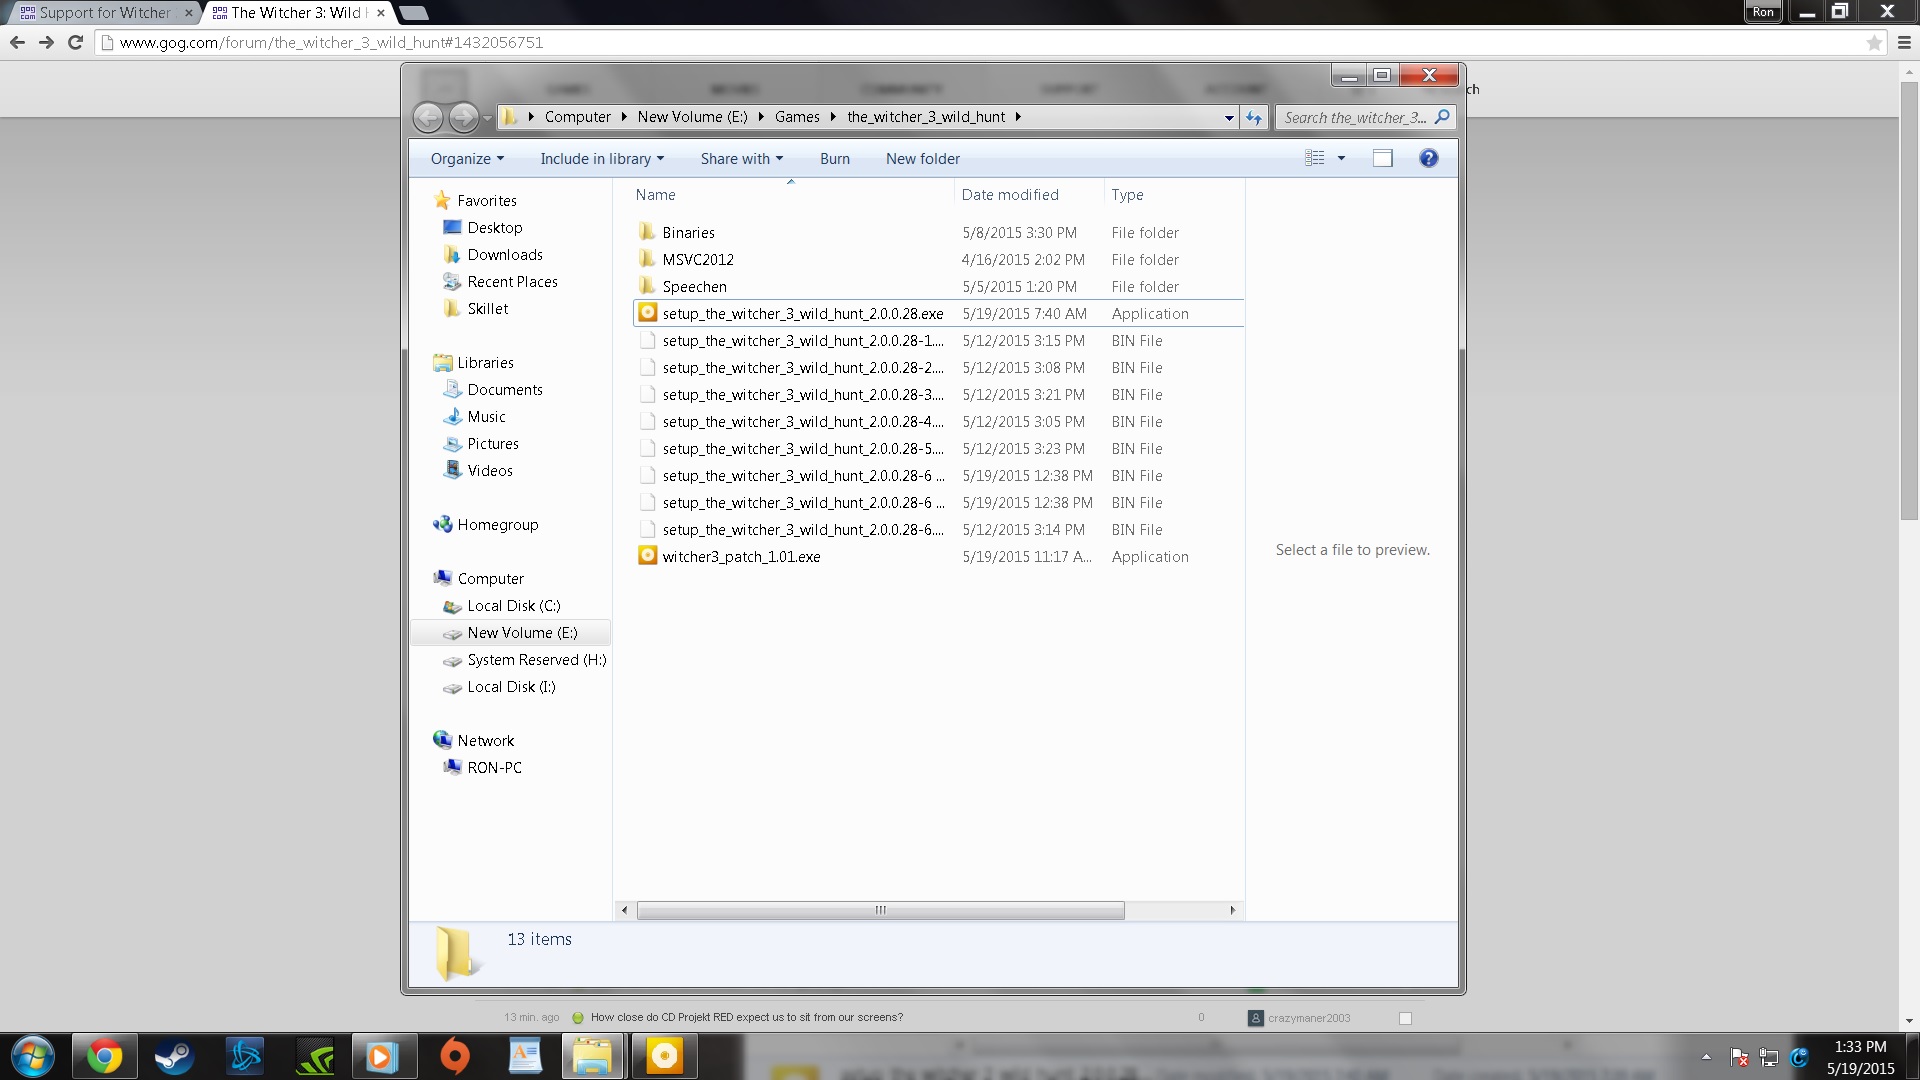Open the Include in library menu
The image size is (1920, 1080).
(602, 159)
